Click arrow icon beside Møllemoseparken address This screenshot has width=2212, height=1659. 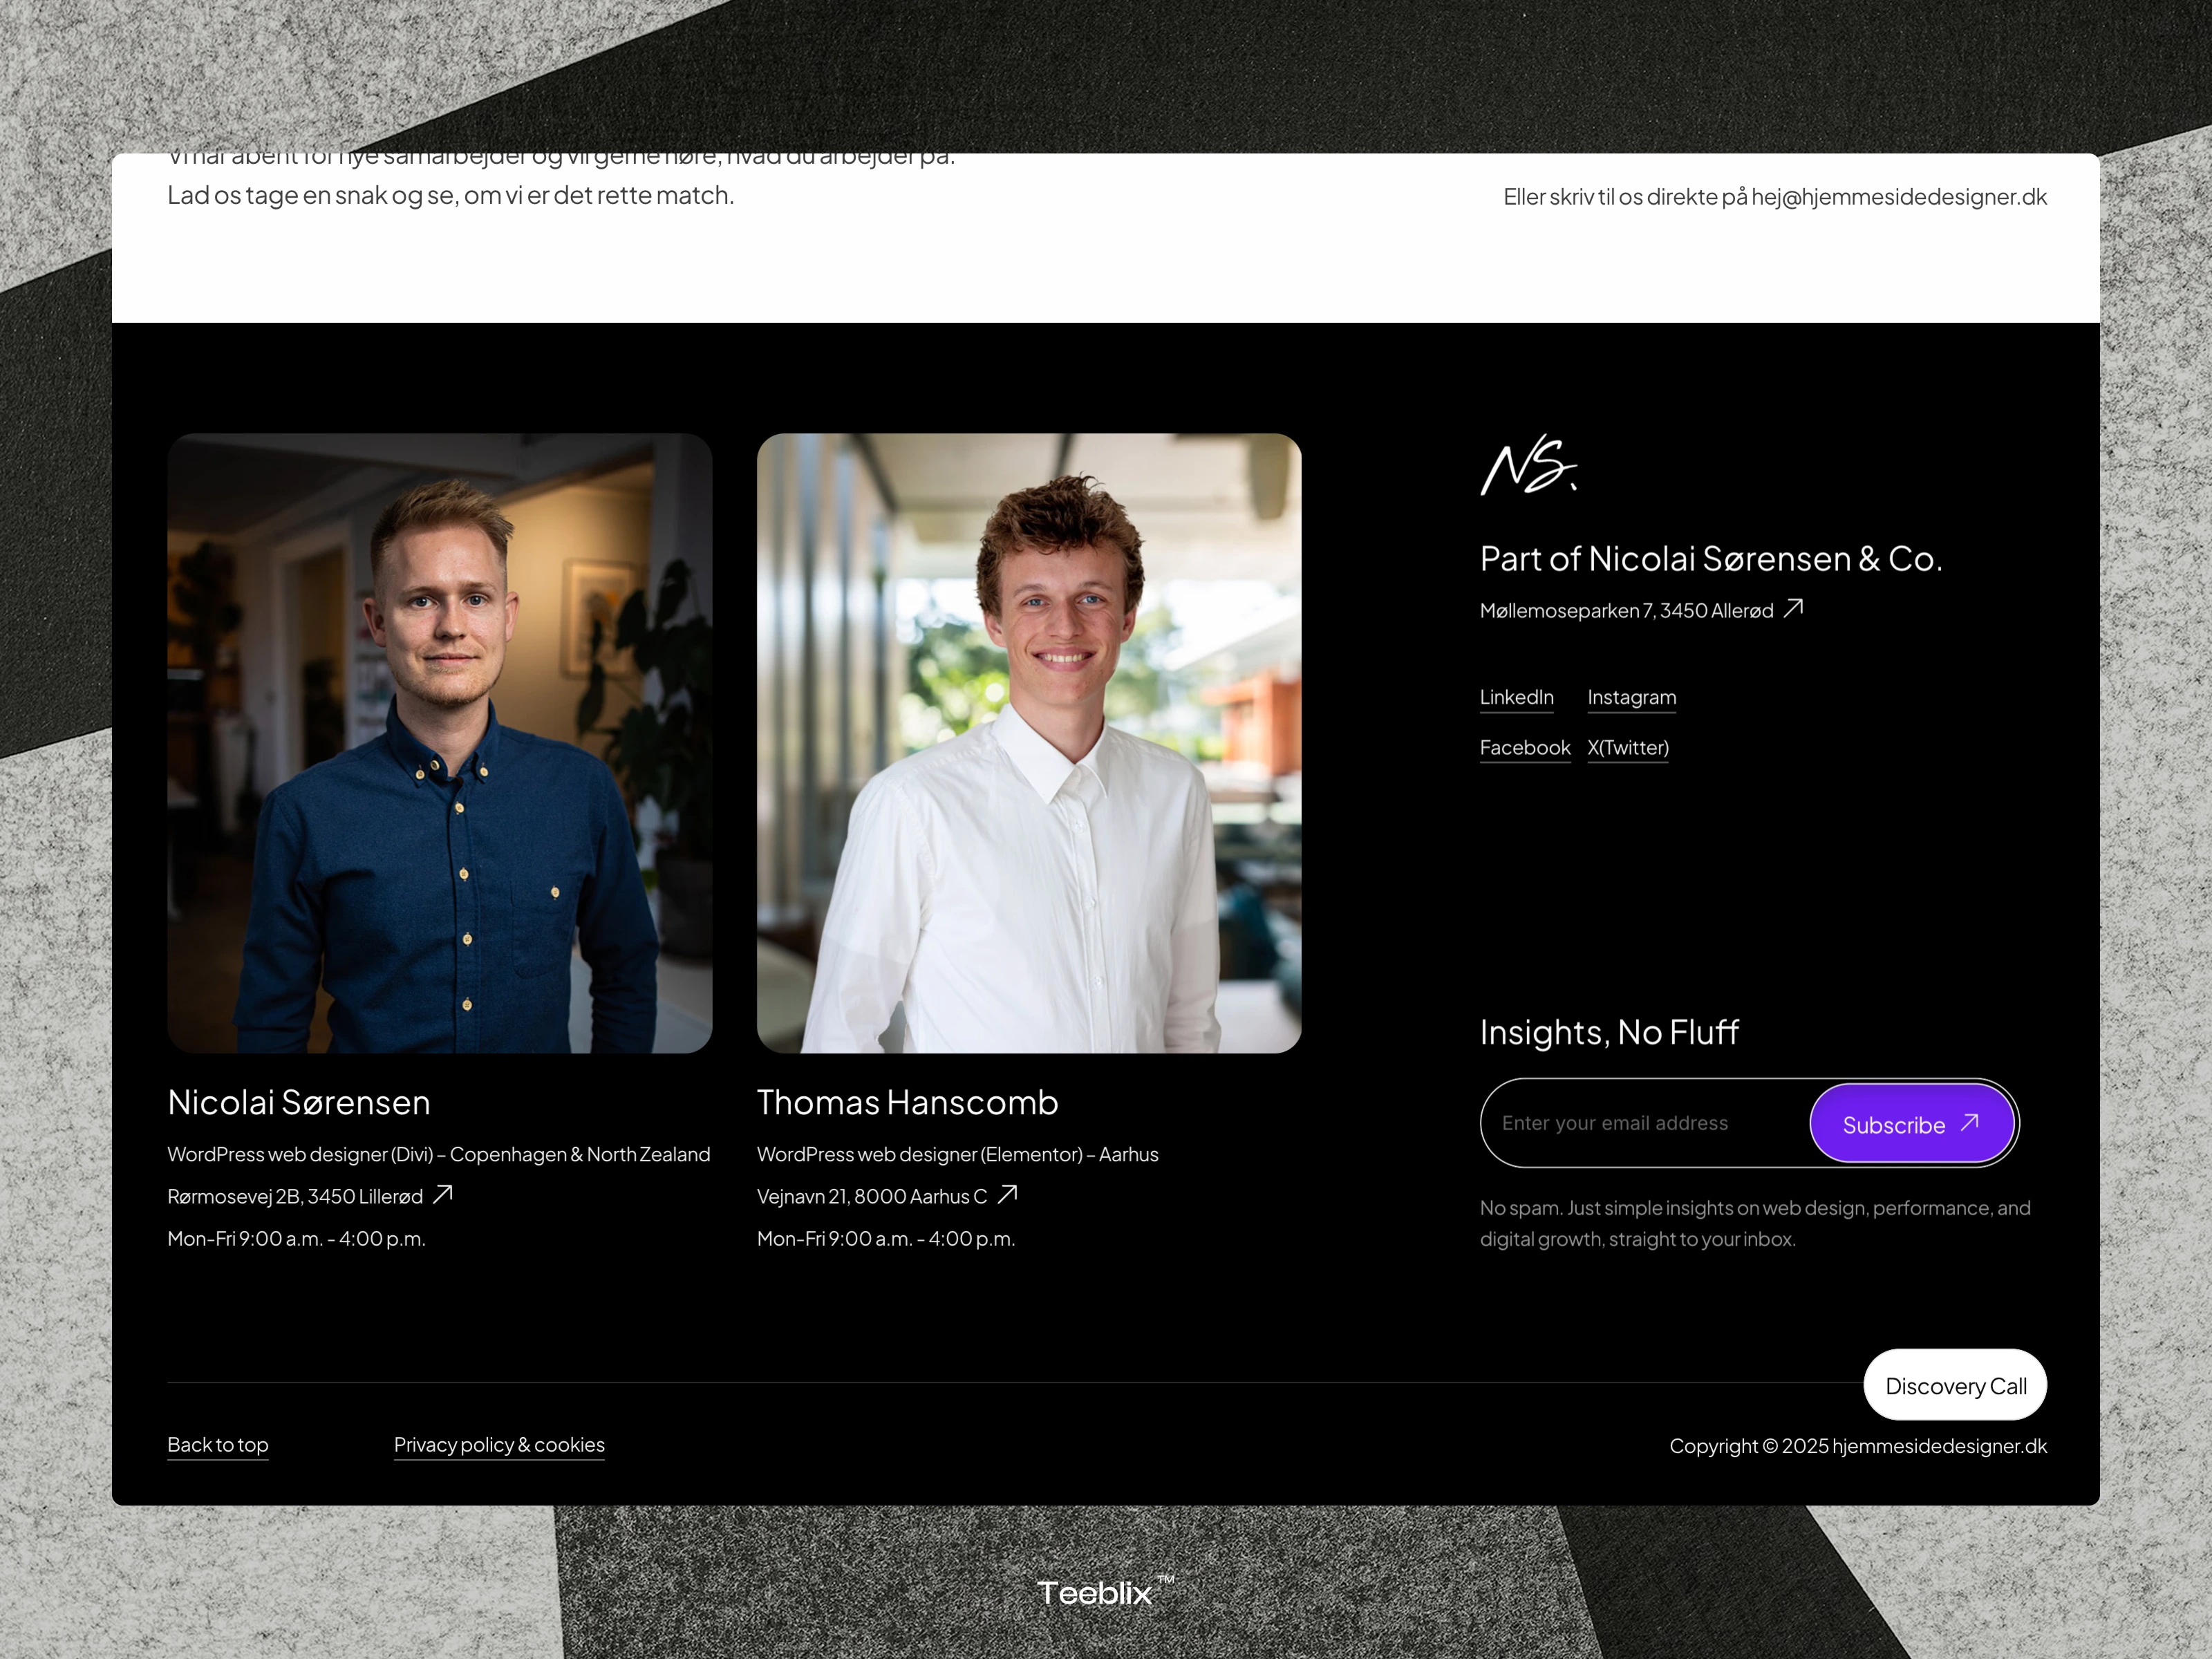[x=1793, y=608]
